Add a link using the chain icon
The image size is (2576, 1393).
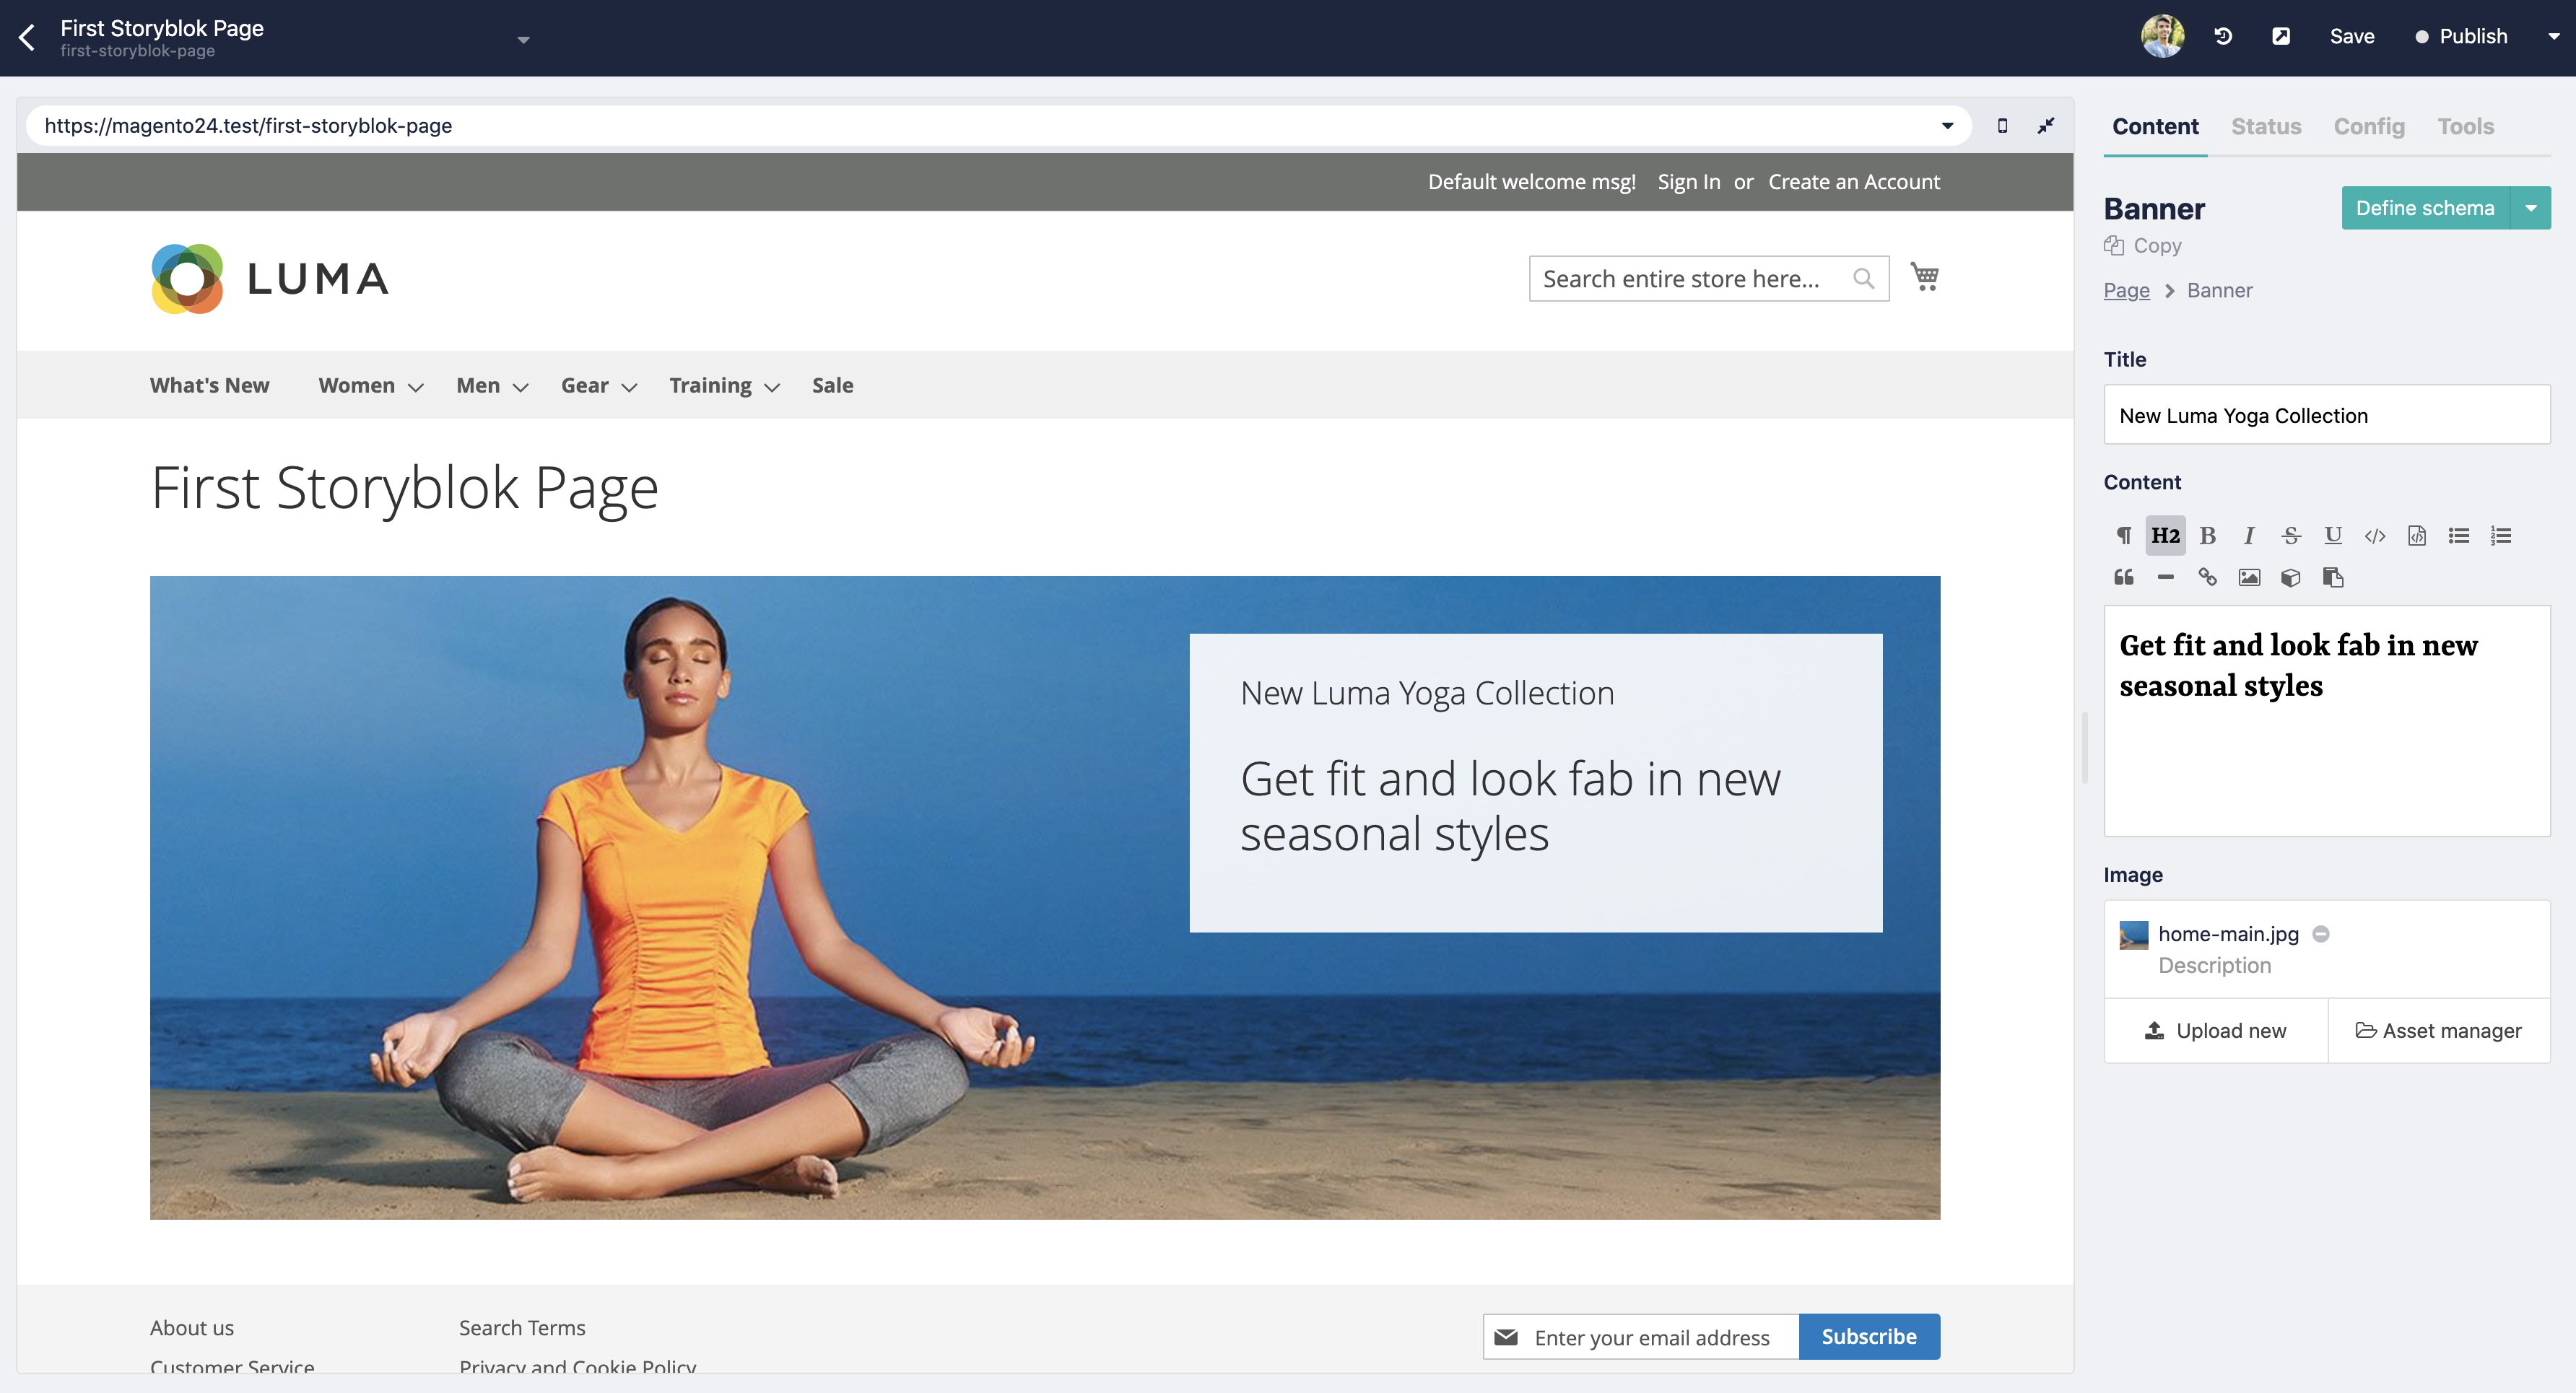click(2207, 577)
